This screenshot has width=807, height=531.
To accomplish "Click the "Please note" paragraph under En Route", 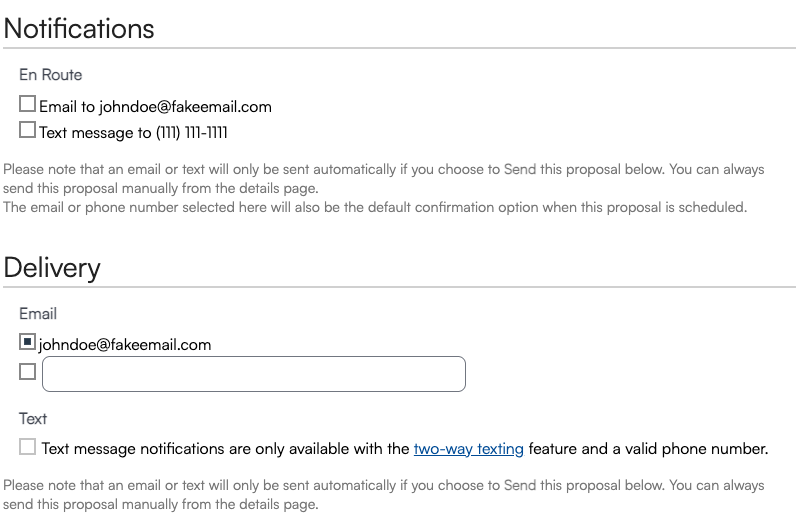I will pyautogui.click(x=383, y=178).
